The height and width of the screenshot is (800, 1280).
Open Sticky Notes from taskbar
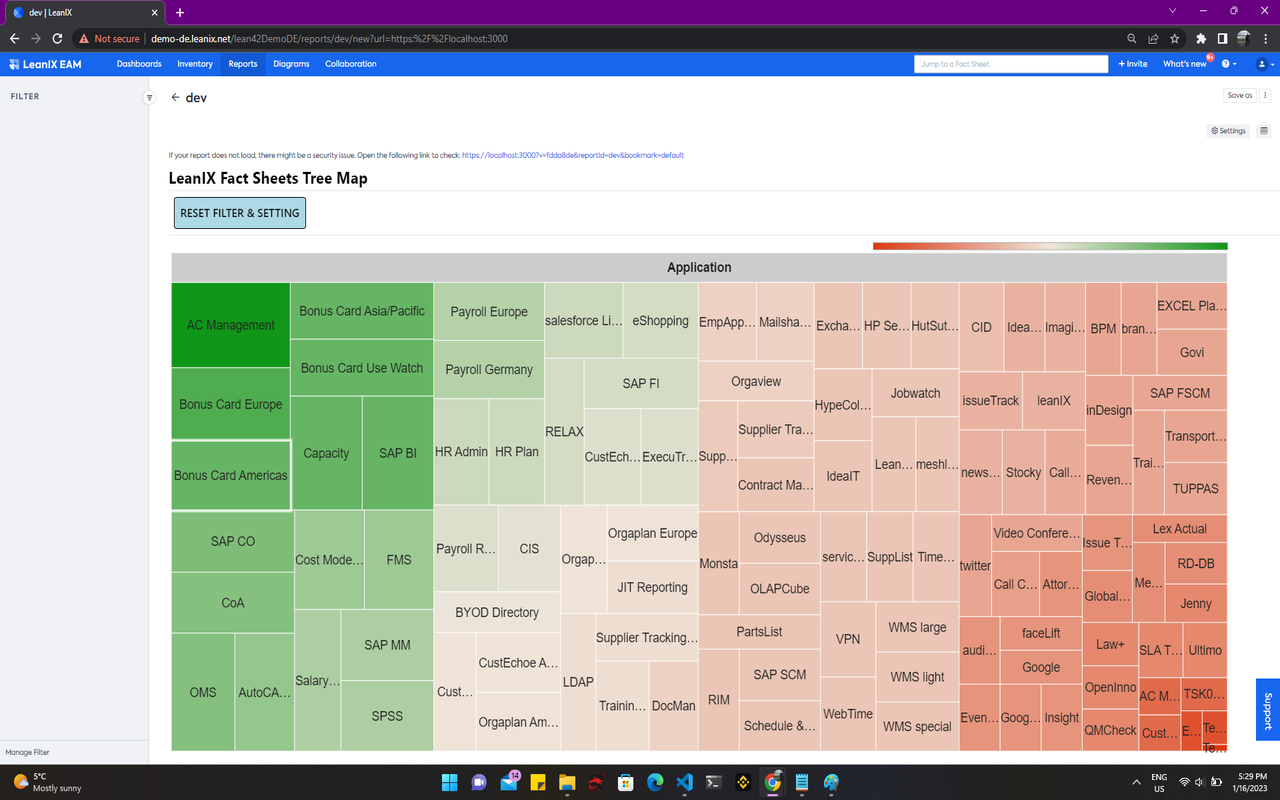pyautogui.click(x=537, y=782)
